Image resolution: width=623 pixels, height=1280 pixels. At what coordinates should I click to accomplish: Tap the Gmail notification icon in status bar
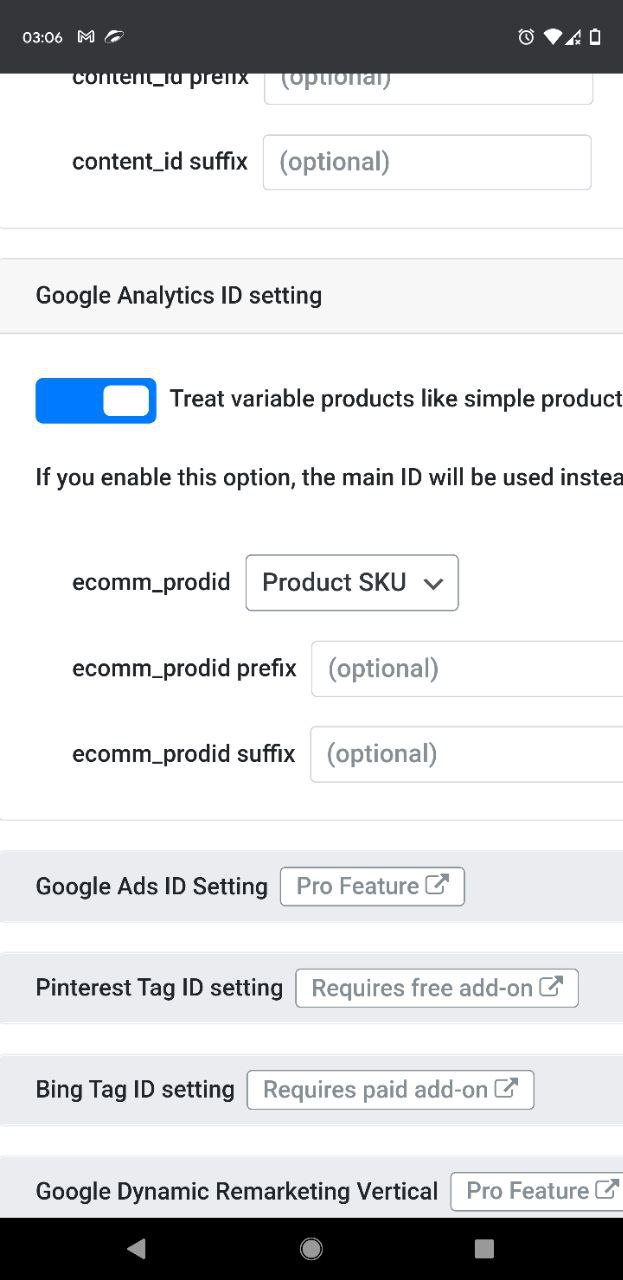(x=86, y=37)
